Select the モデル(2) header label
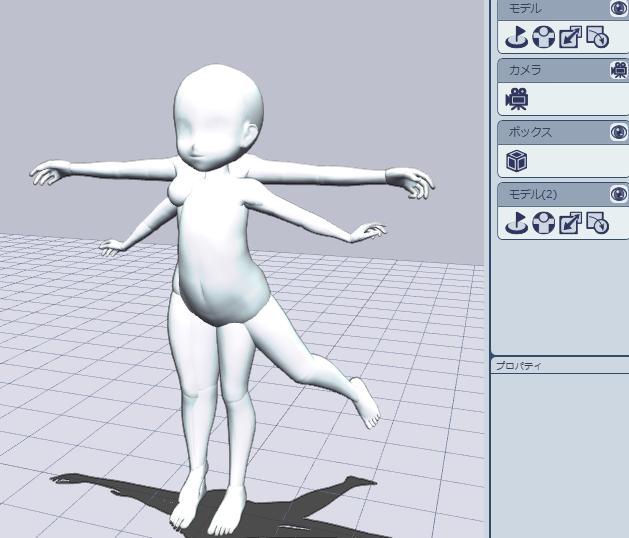The image size is (629, 538). (531, 194)
